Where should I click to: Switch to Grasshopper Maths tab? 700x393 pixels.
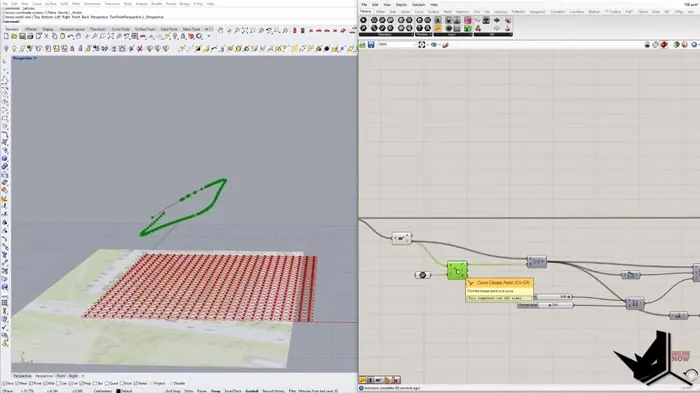[380, 12]
